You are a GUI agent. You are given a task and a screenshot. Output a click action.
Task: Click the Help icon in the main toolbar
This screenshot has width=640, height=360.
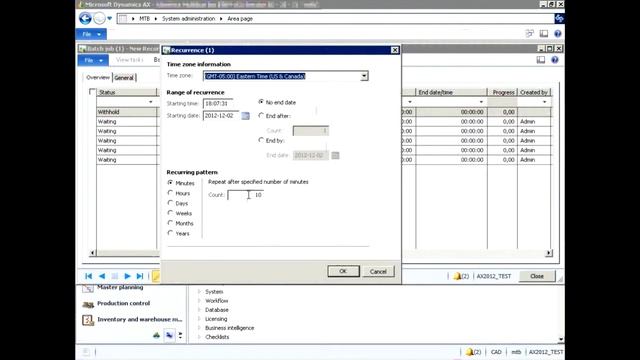point(558,34)
